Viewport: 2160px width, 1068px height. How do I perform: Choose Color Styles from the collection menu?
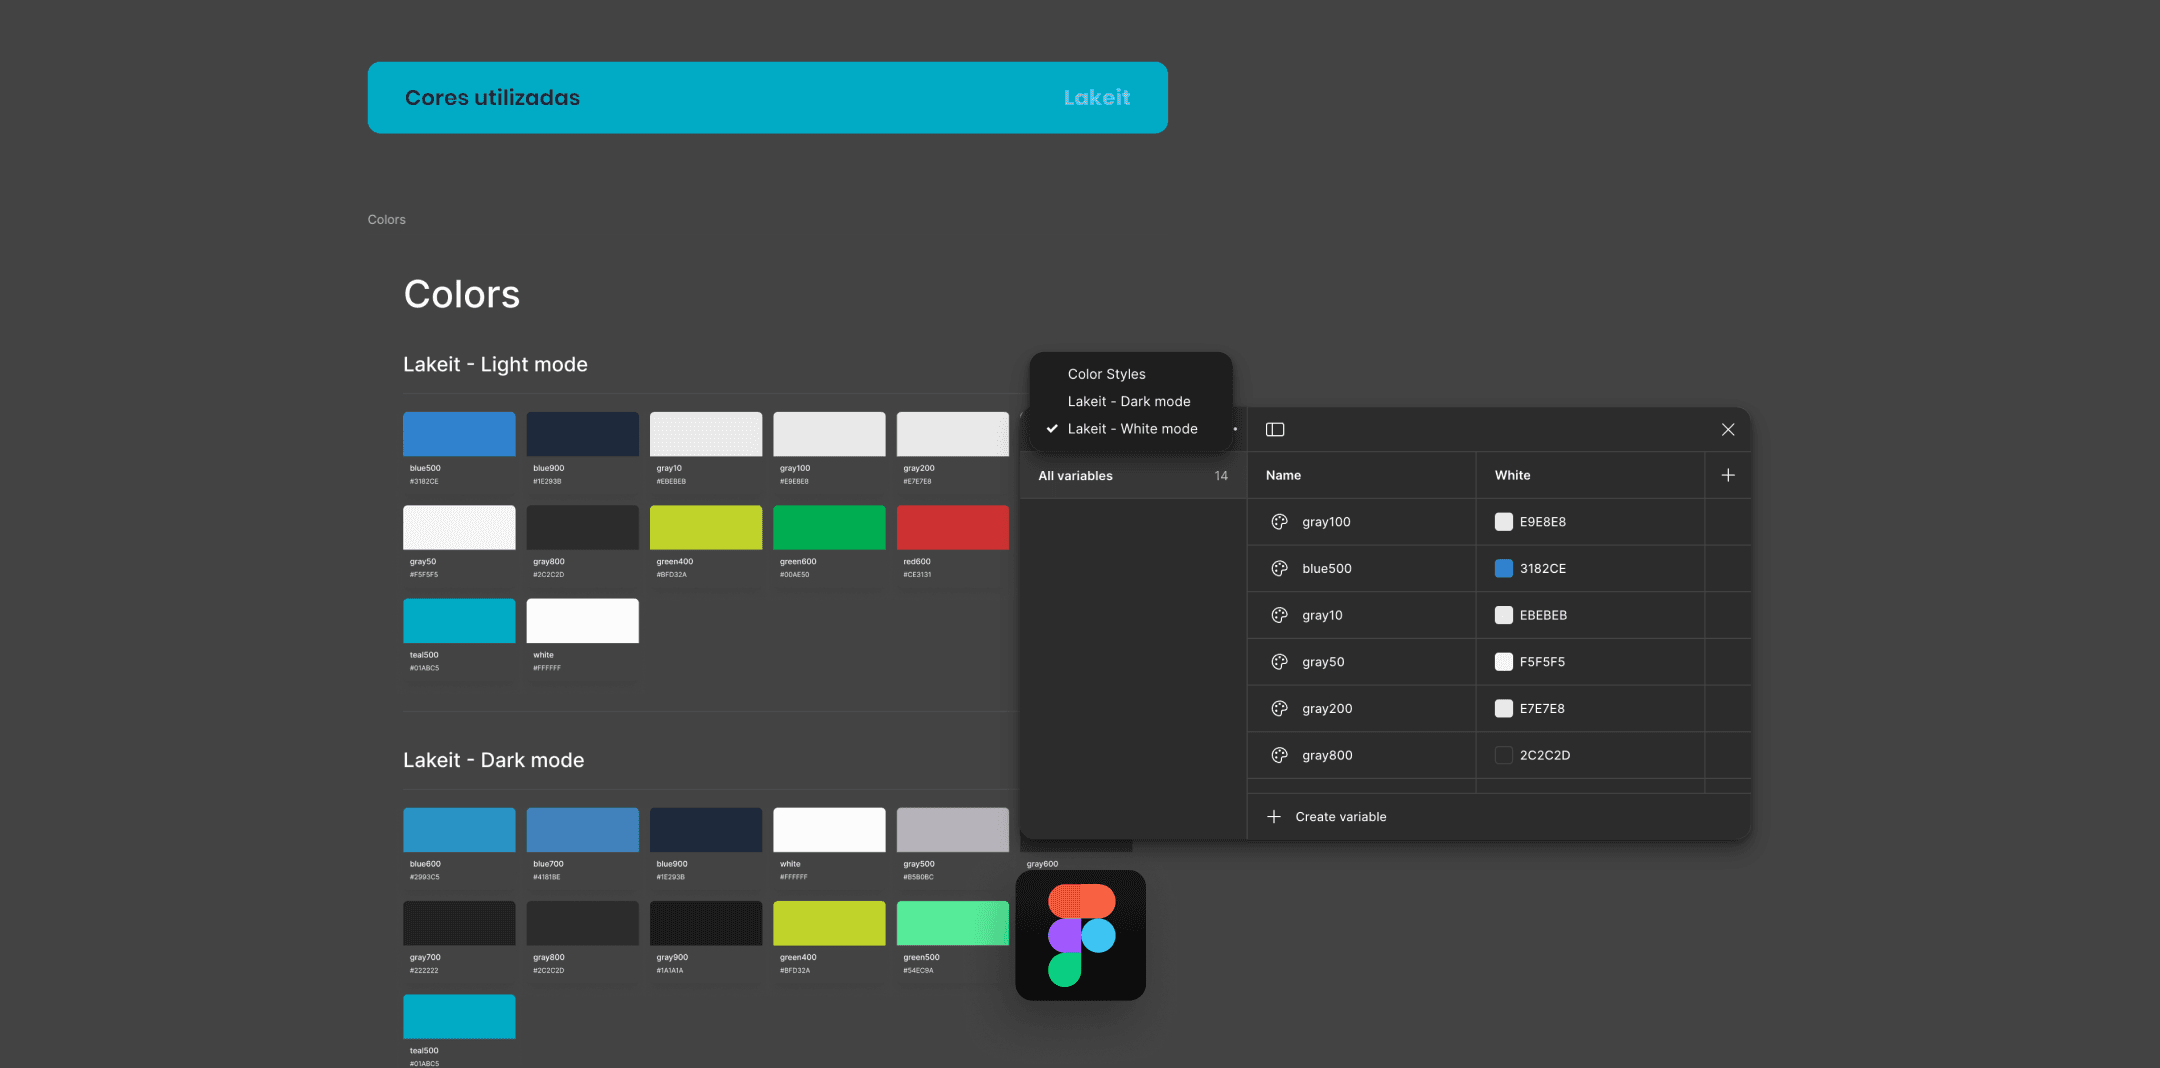point(1107,374)
